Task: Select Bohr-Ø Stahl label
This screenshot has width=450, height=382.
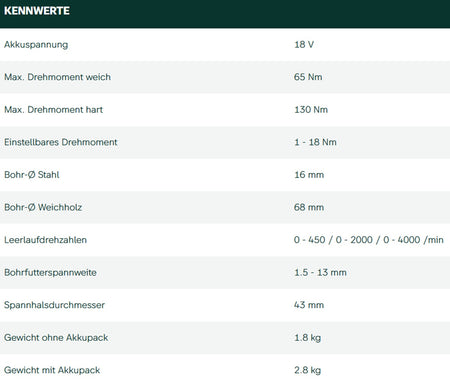Action: [x=32, y=175]
